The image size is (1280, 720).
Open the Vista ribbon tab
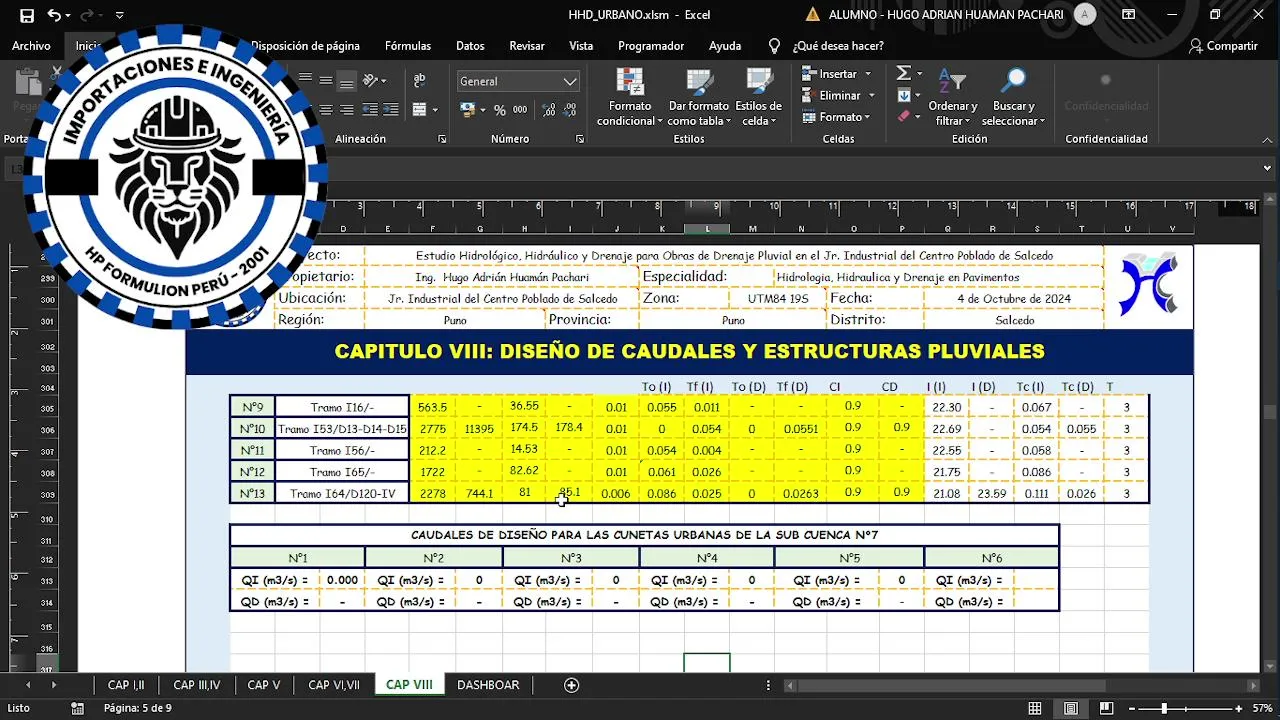tap(581, 46)
